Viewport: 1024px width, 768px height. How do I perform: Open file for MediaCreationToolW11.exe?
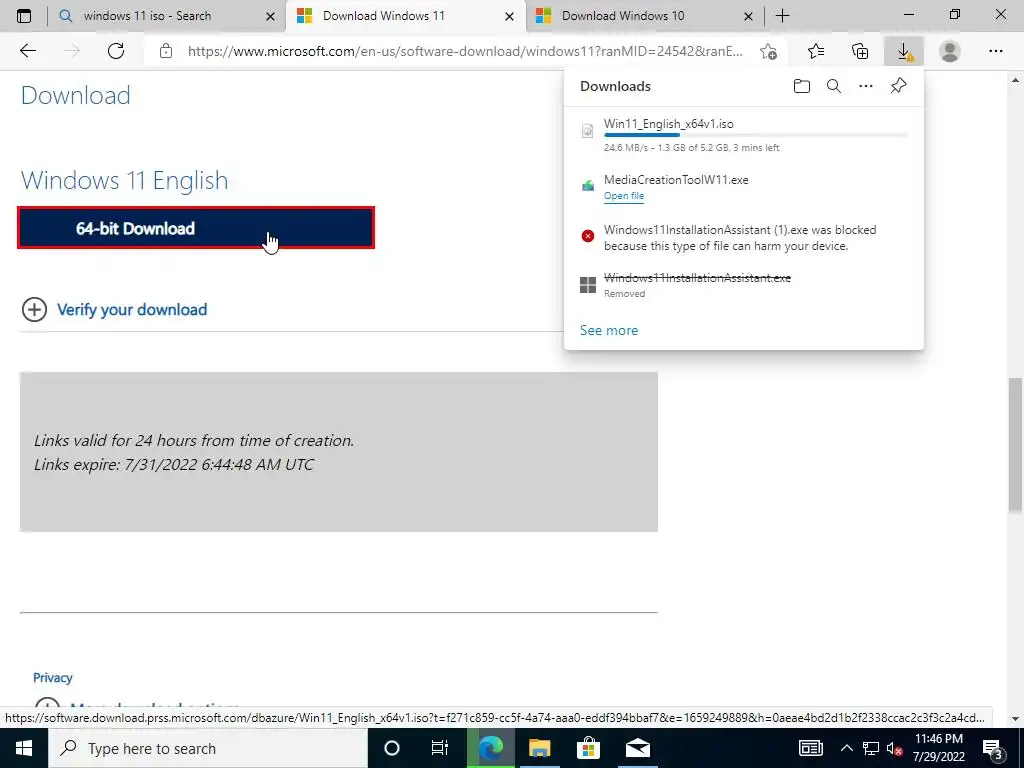click(624, 196)
